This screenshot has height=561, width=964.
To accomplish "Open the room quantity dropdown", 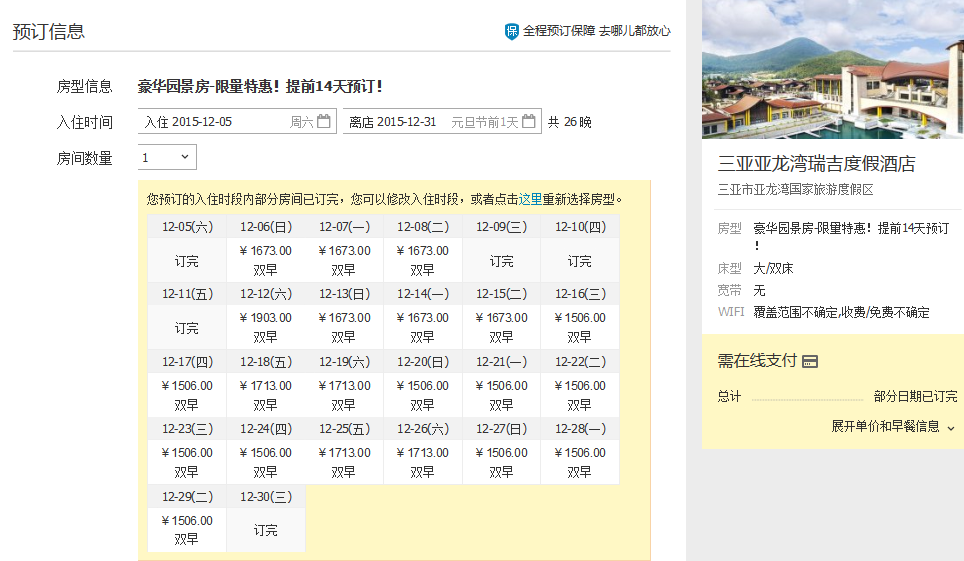I will [x=167, y=157].
